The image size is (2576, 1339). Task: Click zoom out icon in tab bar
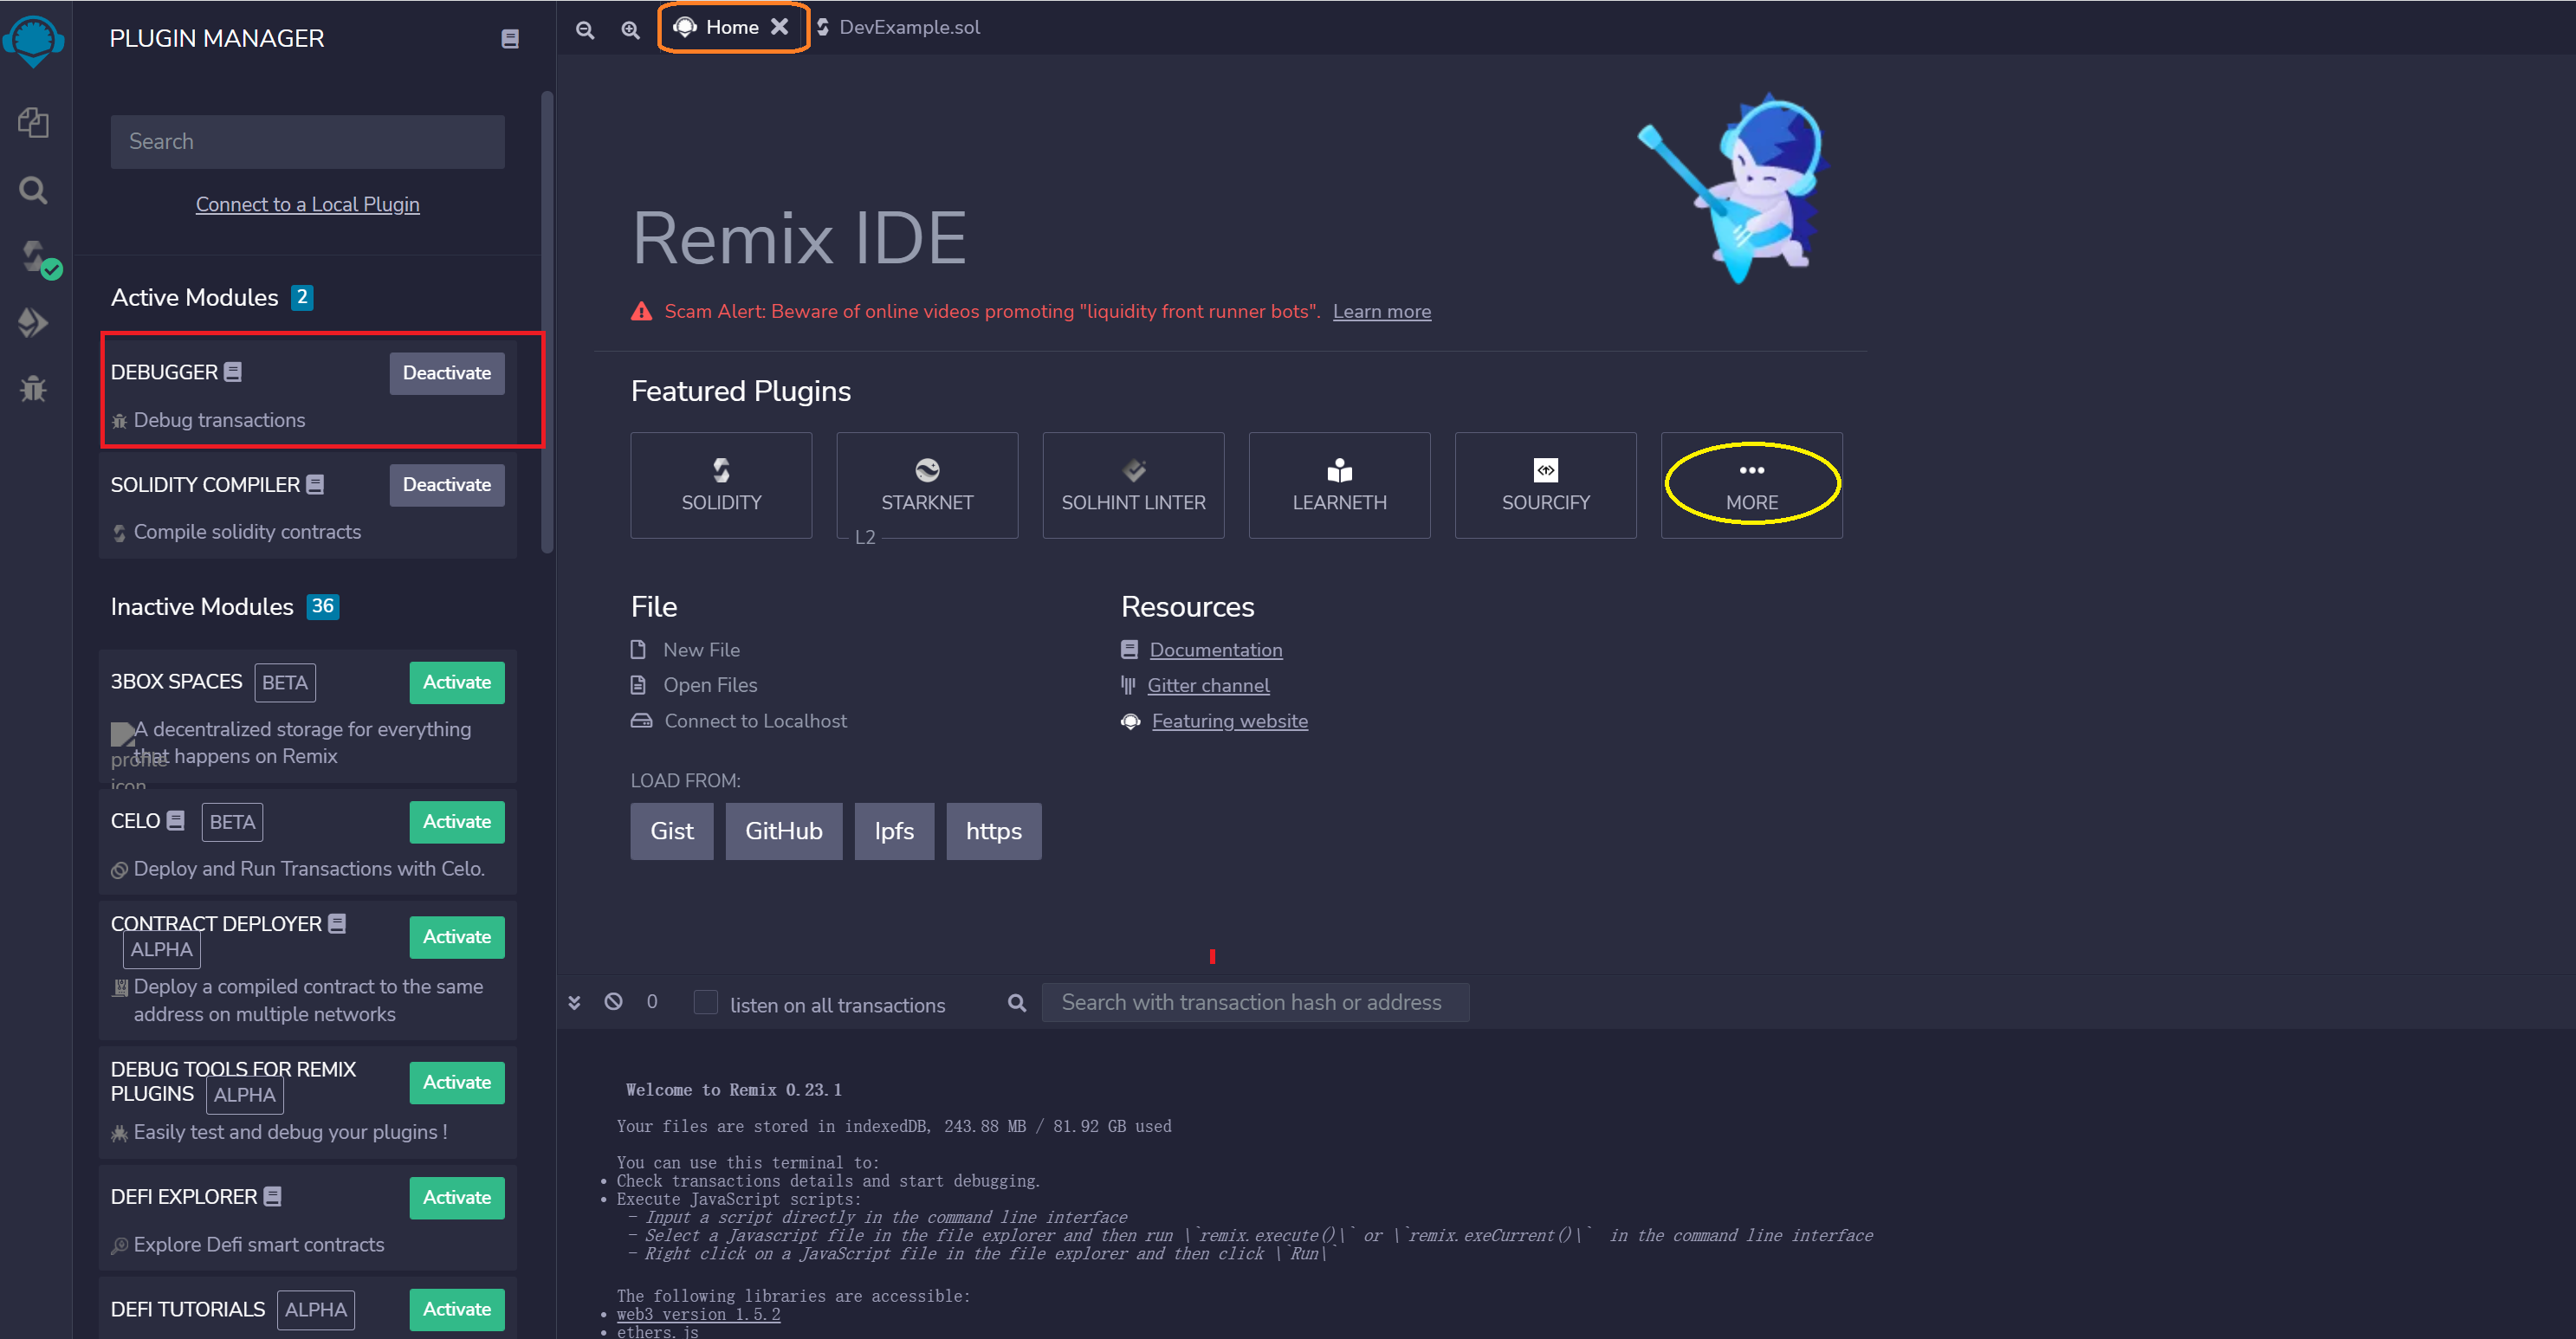(585, 30)
